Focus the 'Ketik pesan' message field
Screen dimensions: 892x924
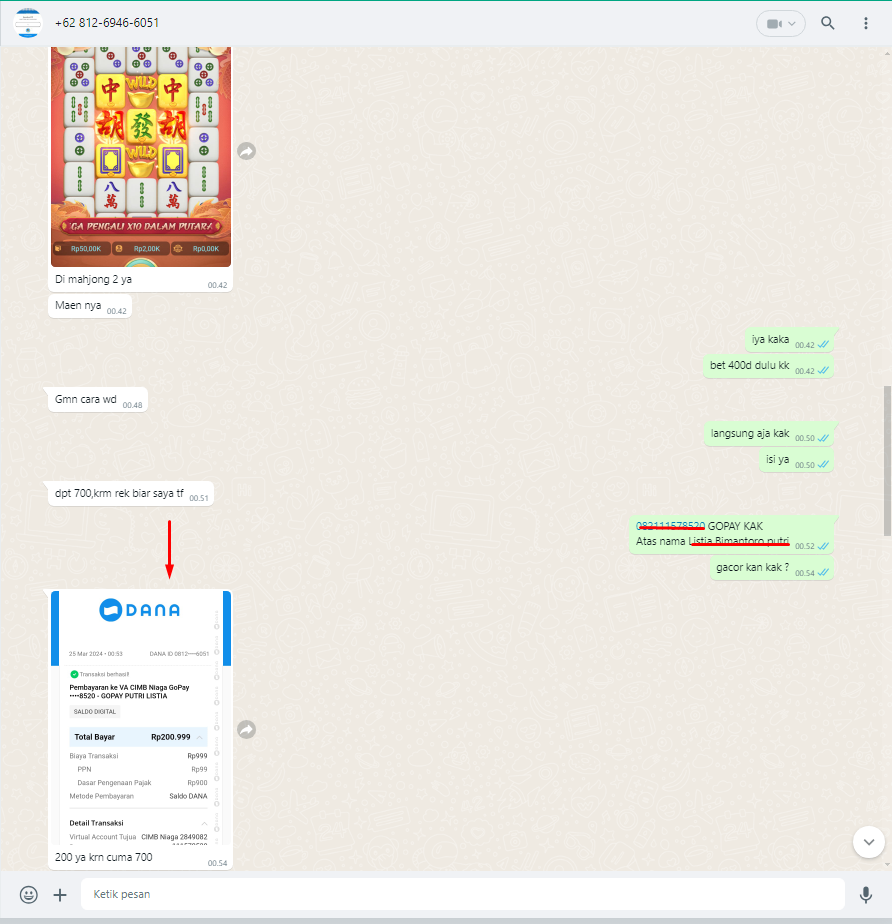pos(460,894)
